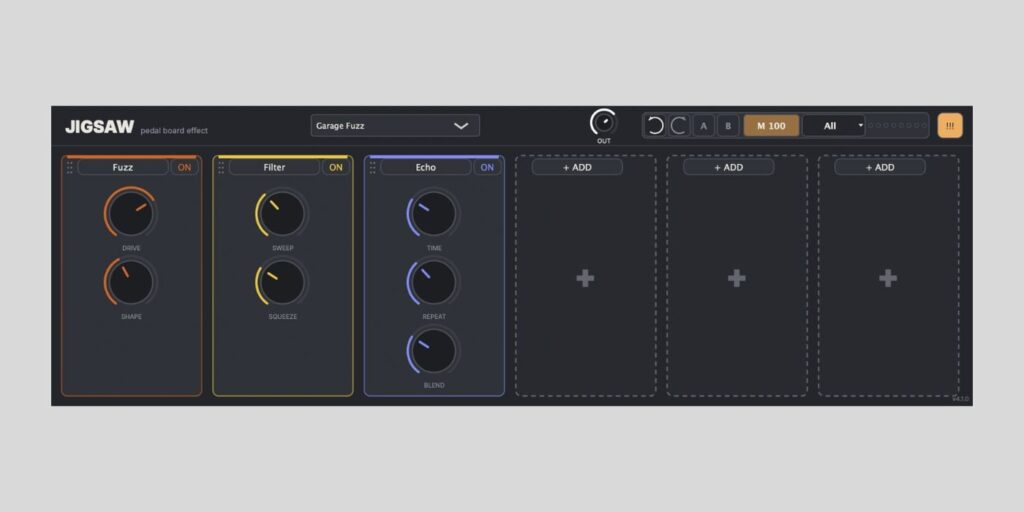Select the B preset slot
The image size is (1024, 512).
coord(728,125)
